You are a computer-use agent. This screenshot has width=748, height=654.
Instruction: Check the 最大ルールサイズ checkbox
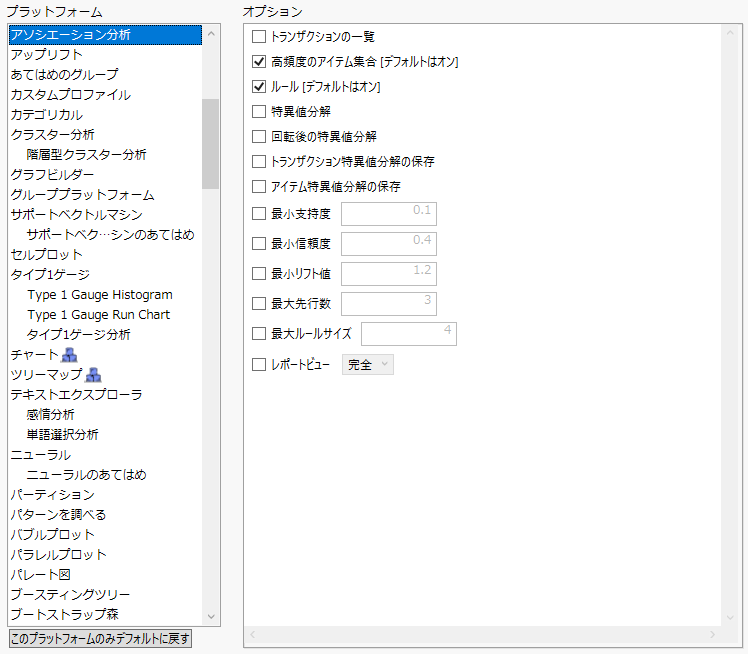(x=259, y=333)
